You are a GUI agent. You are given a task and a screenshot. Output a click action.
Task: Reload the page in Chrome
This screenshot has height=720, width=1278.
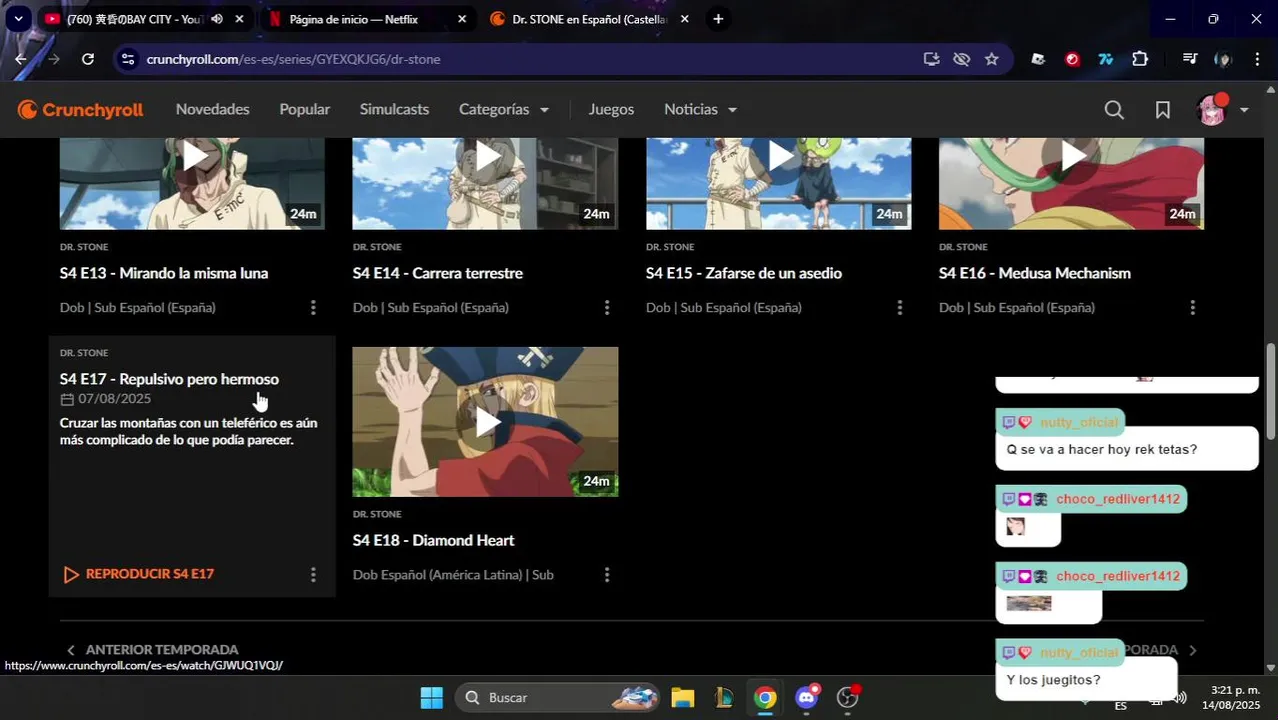click(88, 59)
